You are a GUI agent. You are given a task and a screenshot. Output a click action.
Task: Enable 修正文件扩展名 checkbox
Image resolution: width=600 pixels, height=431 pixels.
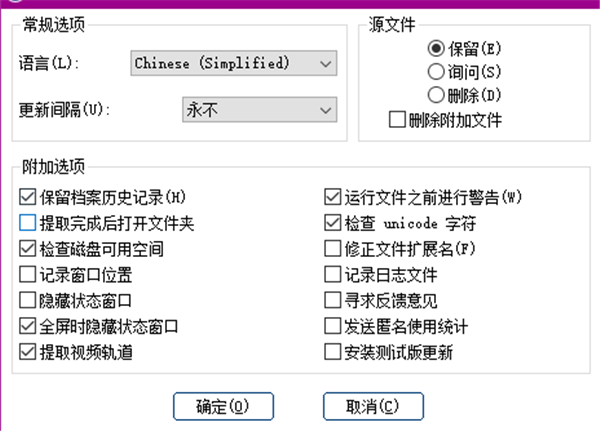[333, 248]
